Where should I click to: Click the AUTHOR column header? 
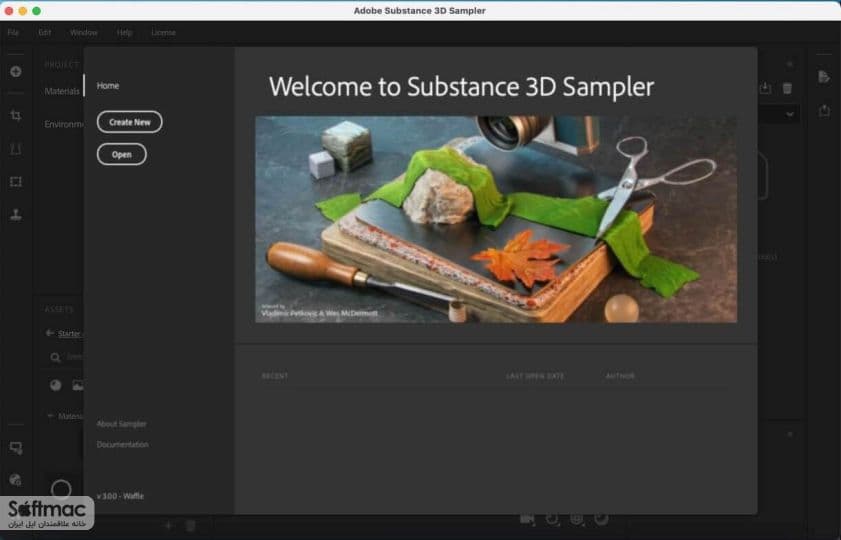tap(620, 376)
